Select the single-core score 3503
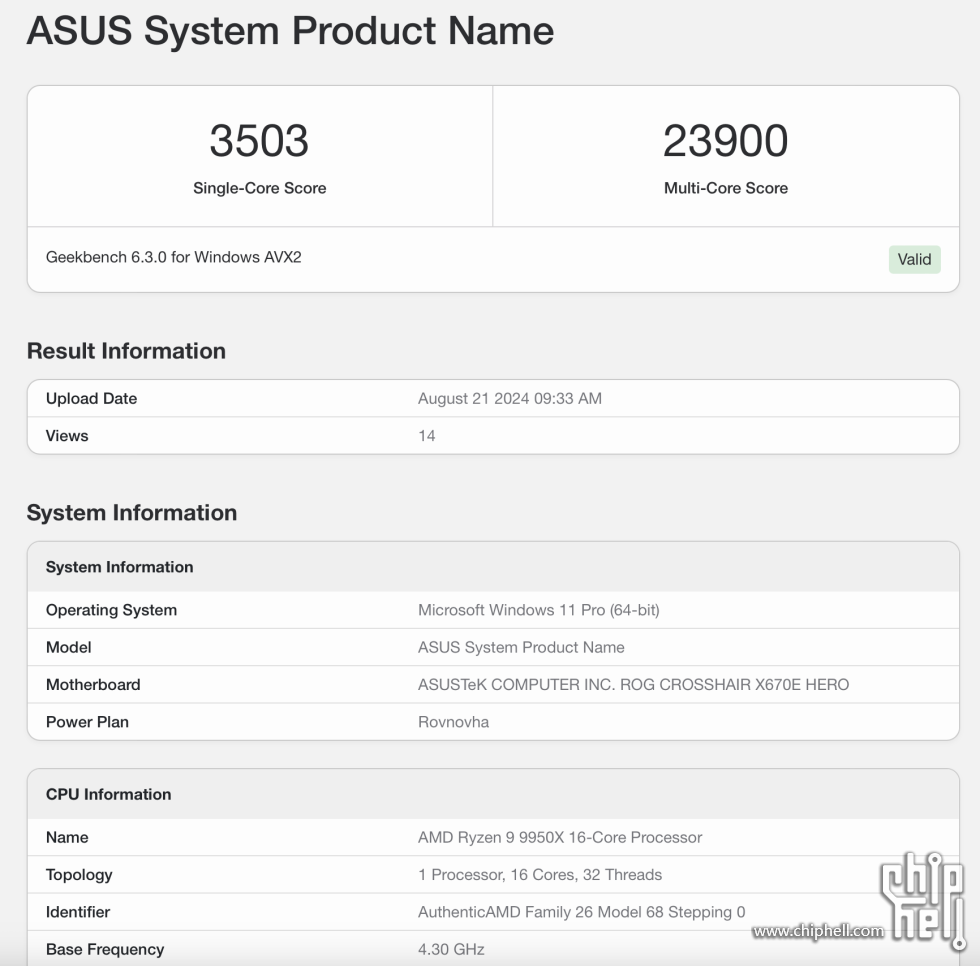The height and width of the screenshot is (966, 980). coord(259,141)
